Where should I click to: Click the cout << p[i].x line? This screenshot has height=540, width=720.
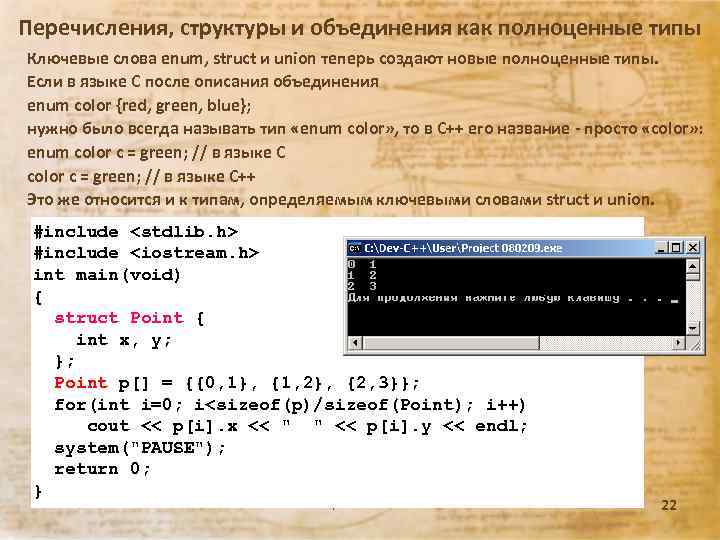point(307,426)
